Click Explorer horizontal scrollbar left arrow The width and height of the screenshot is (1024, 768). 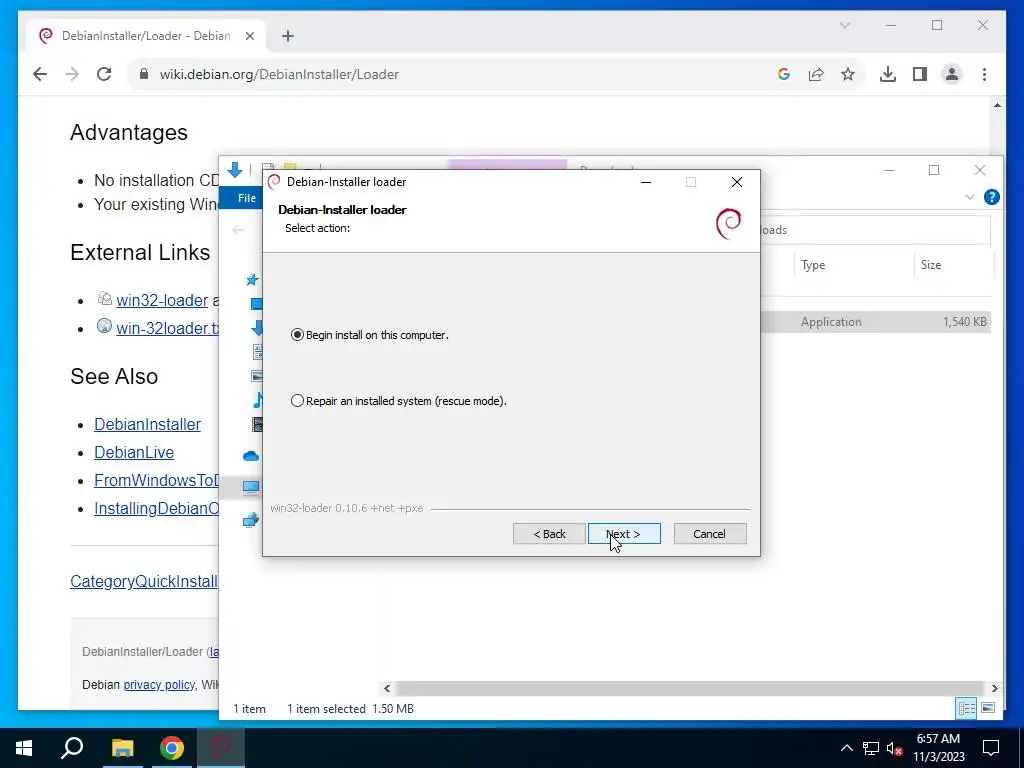pos(387,688)
